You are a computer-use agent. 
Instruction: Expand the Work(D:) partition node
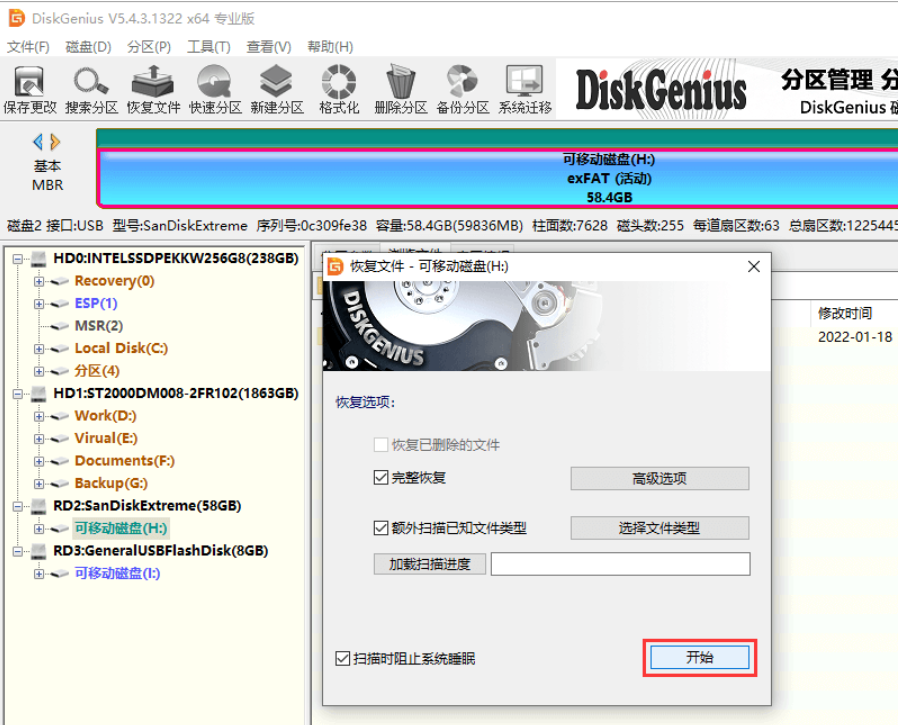[39, 416]
